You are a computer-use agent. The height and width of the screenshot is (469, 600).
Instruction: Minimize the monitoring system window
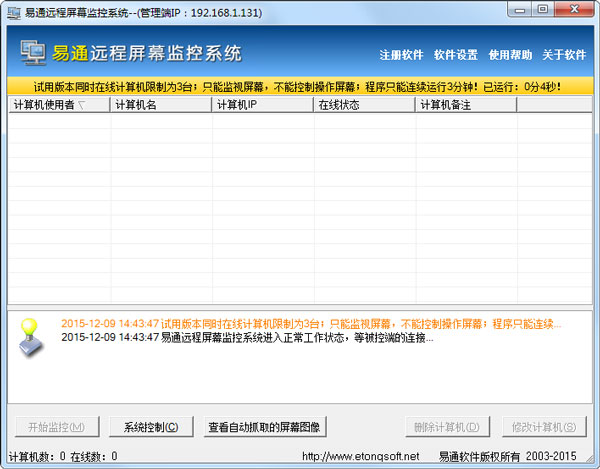point(519,10)
